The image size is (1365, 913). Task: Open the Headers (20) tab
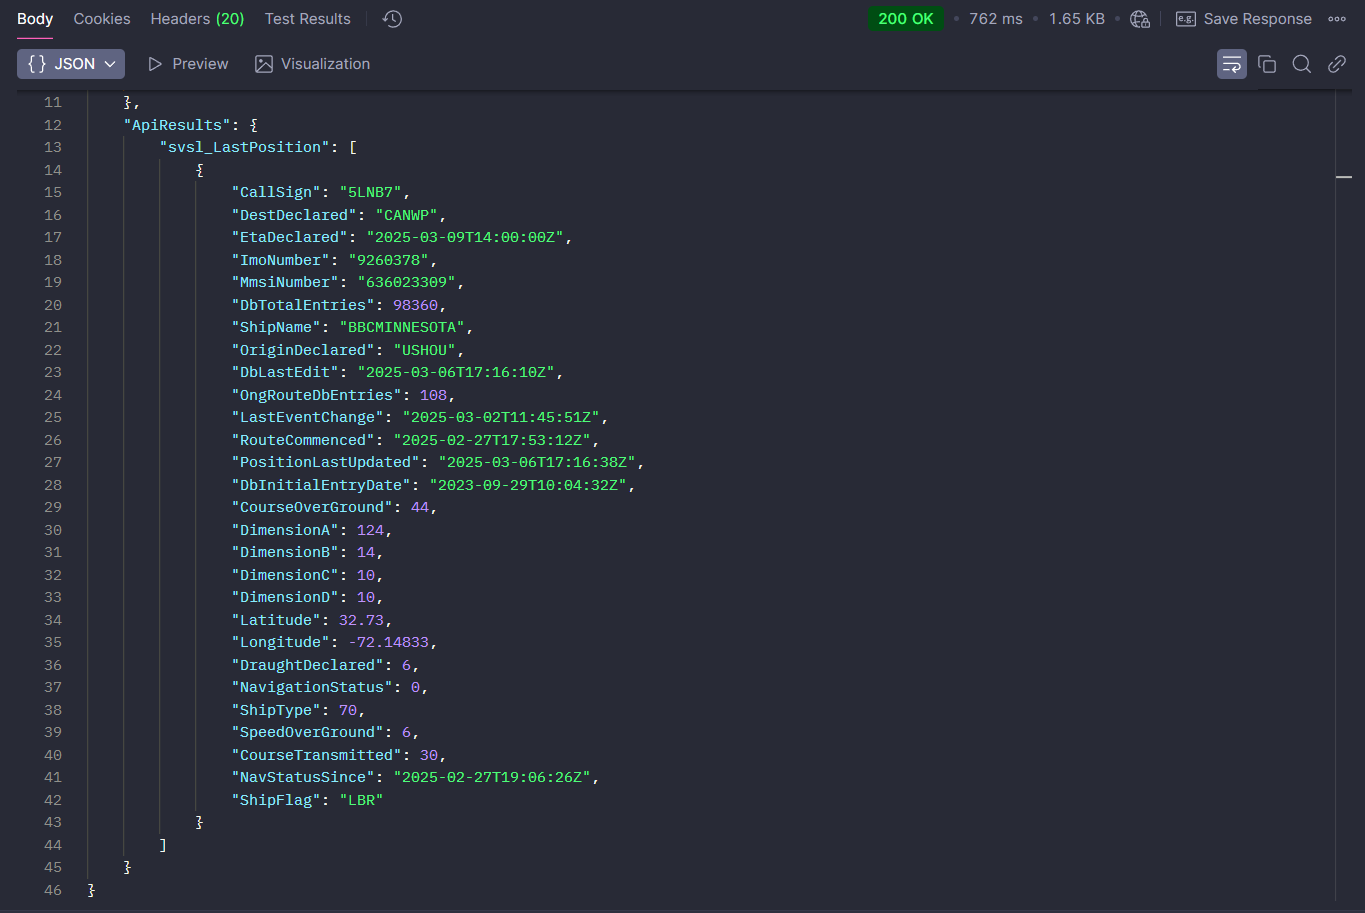(197, 19)
